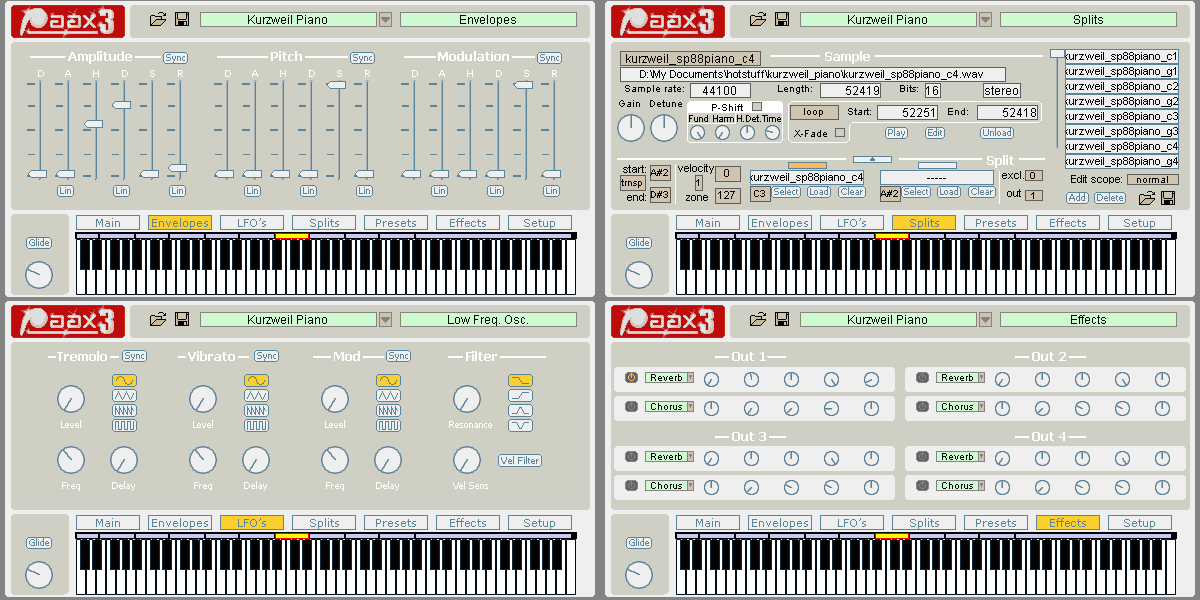Collapse Split section with the up-arrow button
This screenshot has height=600, width=1200.
(872, 158)
